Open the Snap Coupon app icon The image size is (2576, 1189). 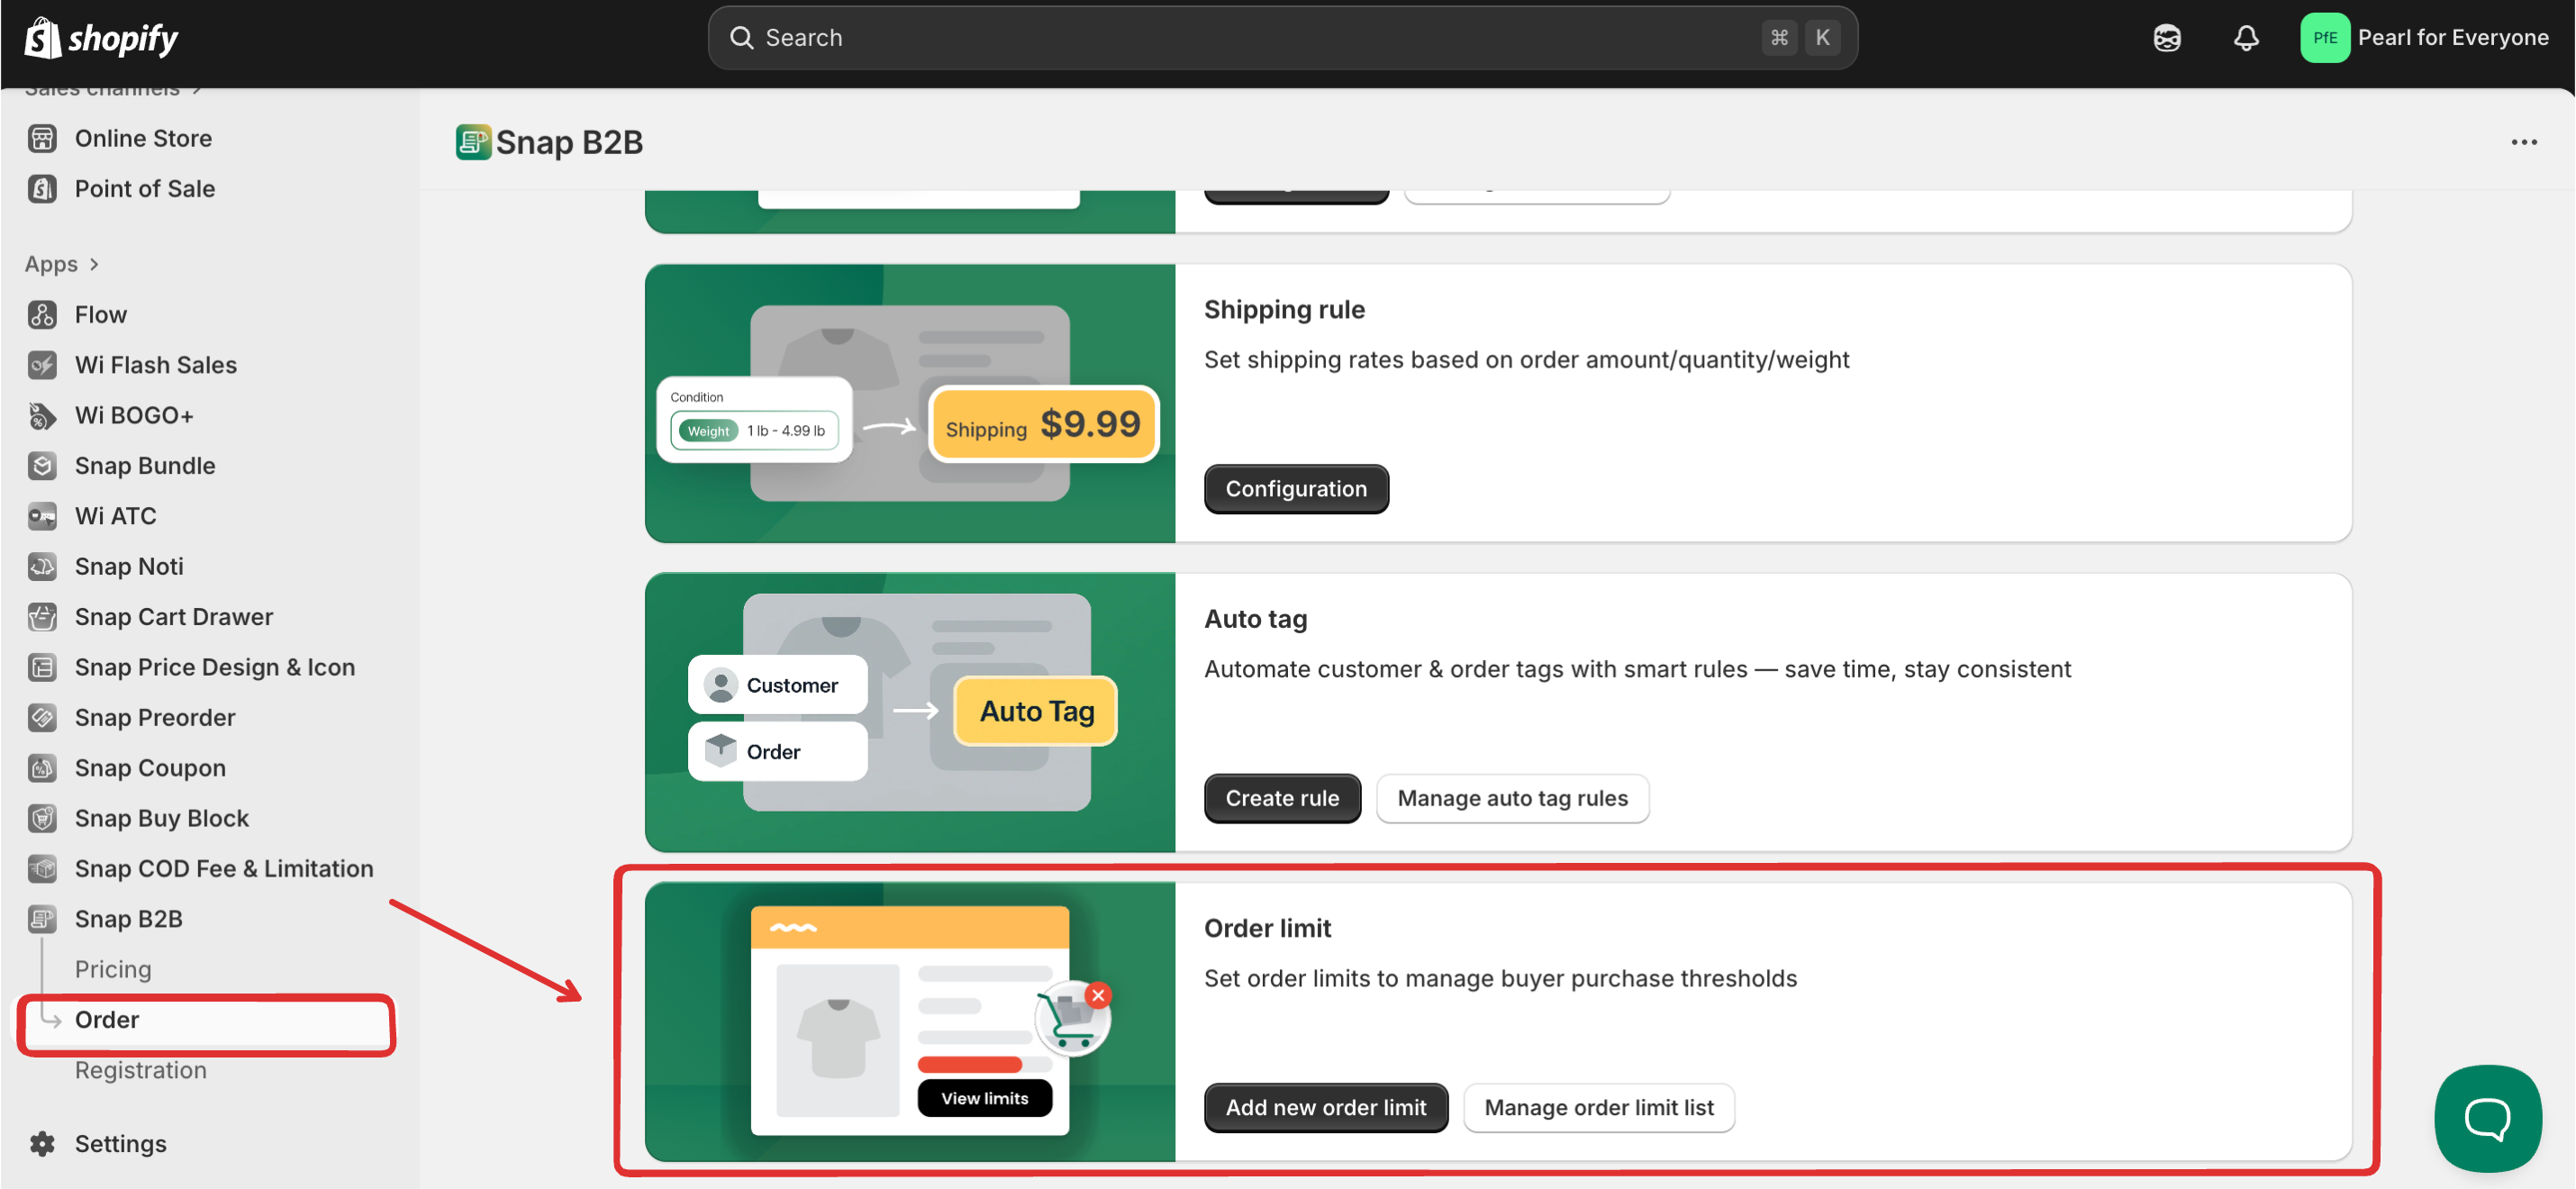(x=42, y=768)
